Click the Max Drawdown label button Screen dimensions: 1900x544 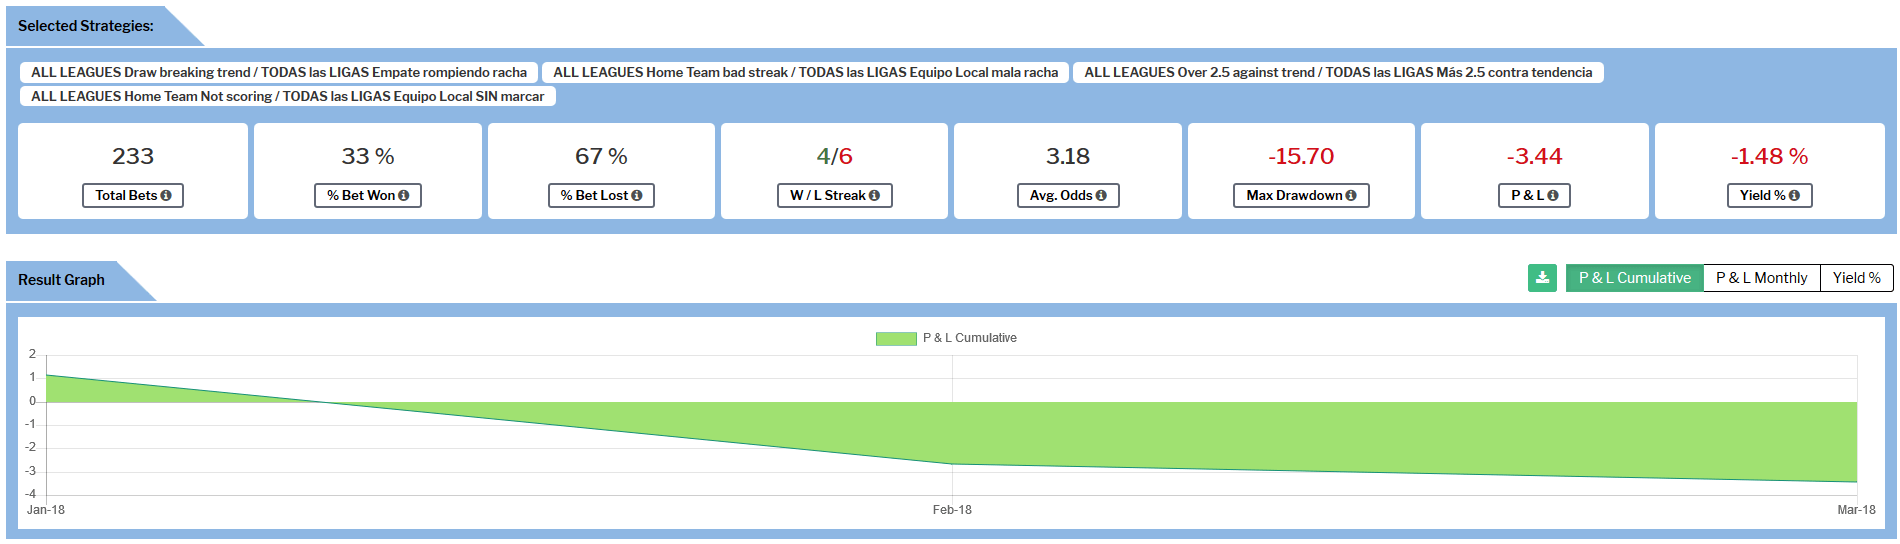pos(1301,196)
